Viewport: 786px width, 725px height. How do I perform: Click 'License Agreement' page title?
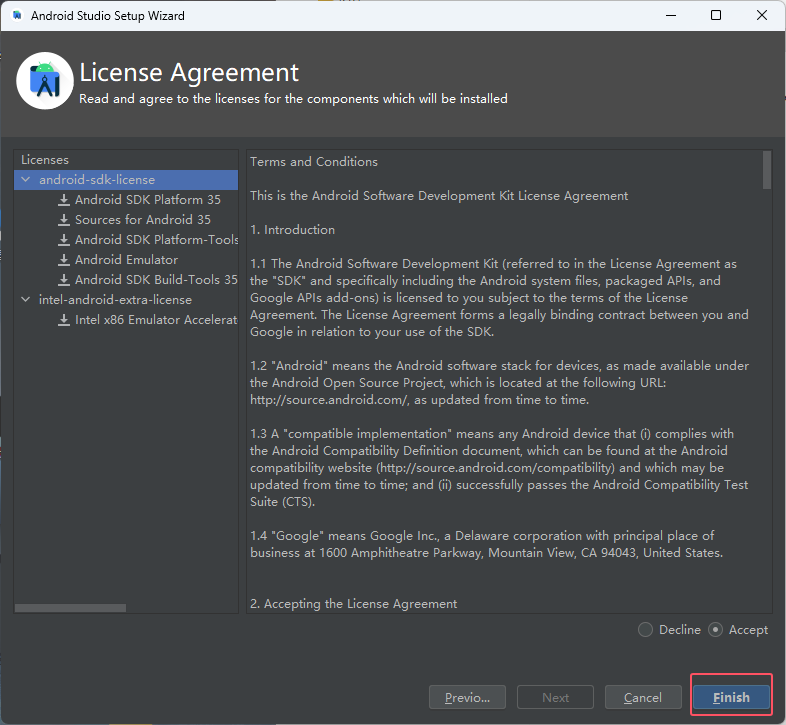point(189,73)
